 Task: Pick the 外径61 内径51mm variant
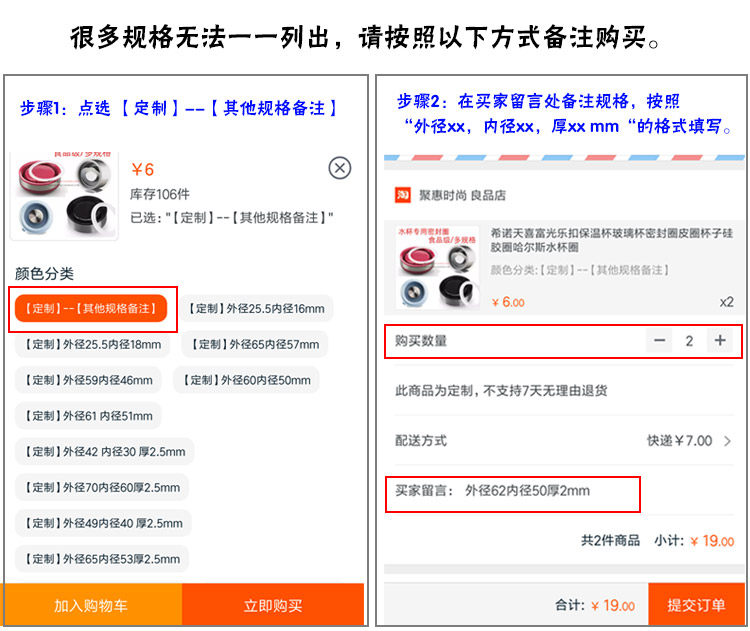[88, 416]
